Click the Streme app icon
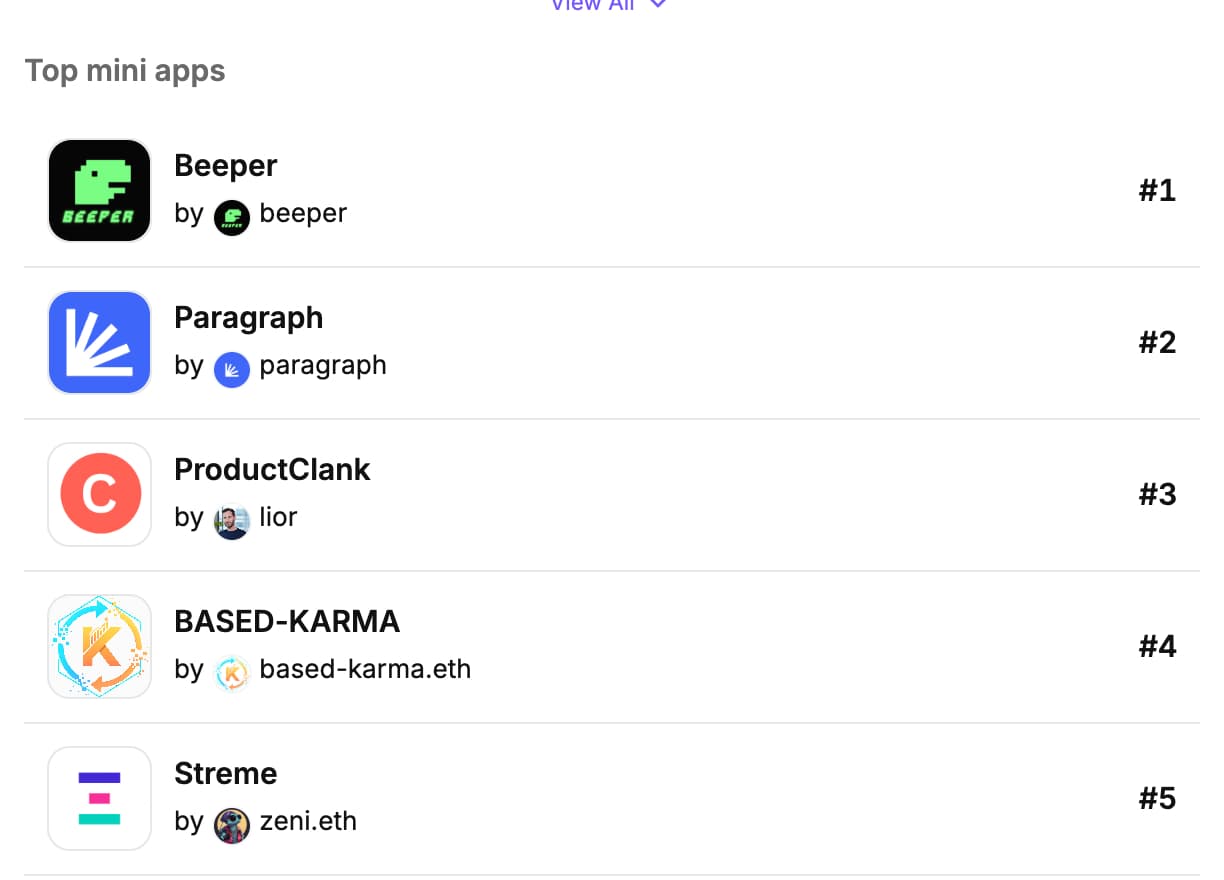 (x=99, y=798)
